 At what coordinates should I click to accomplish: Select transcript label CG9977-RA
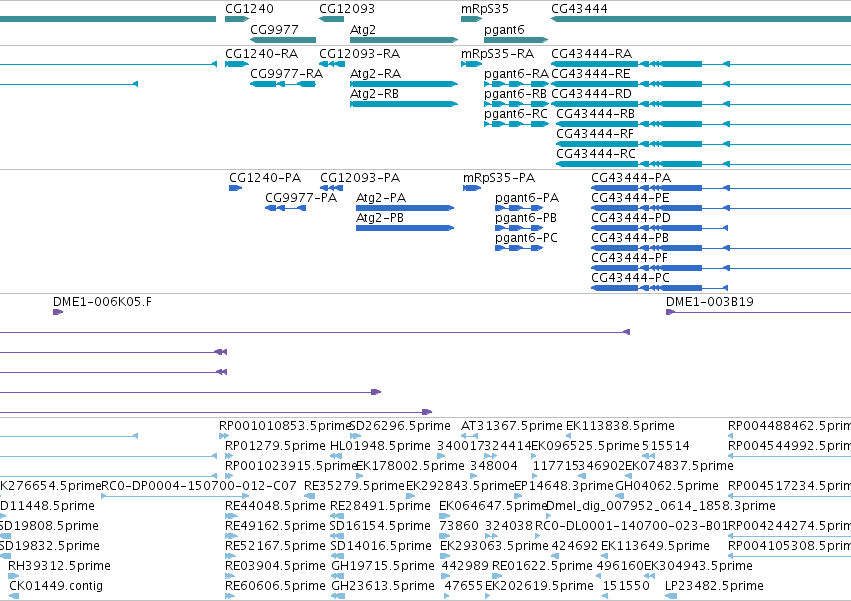[x=287, y=73]
